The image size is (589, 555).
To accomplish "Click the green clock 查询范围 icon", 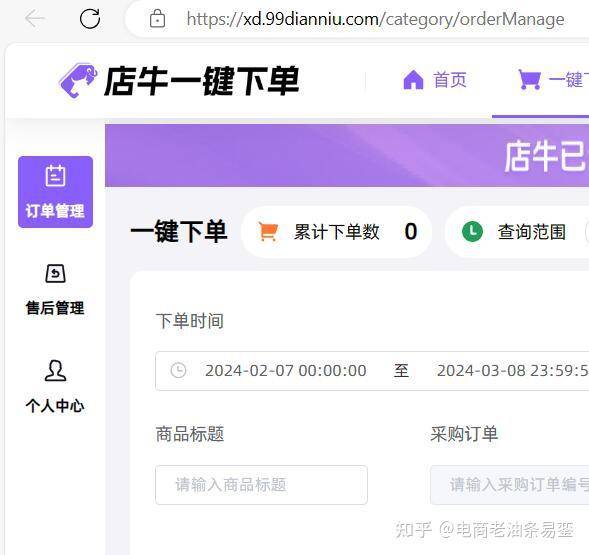I will click(x=472, y=231).
